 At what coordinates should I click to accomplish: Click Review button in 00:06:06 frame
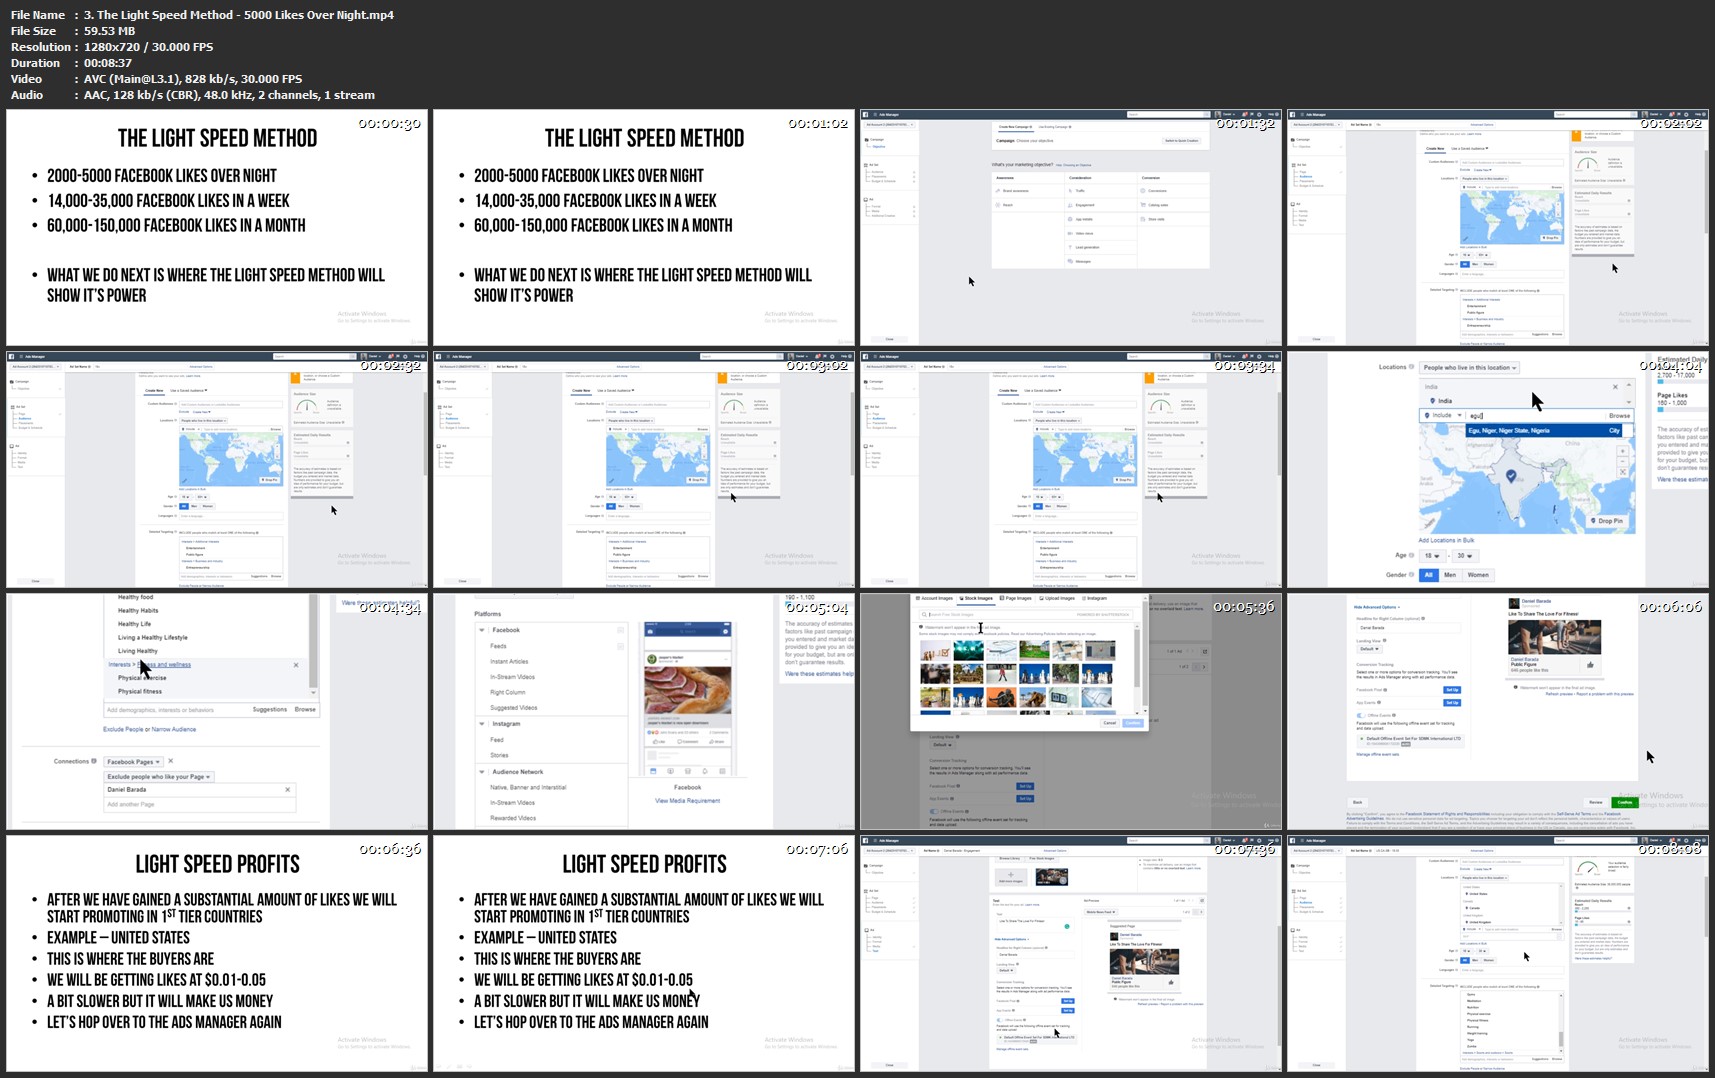(1596, 802)
